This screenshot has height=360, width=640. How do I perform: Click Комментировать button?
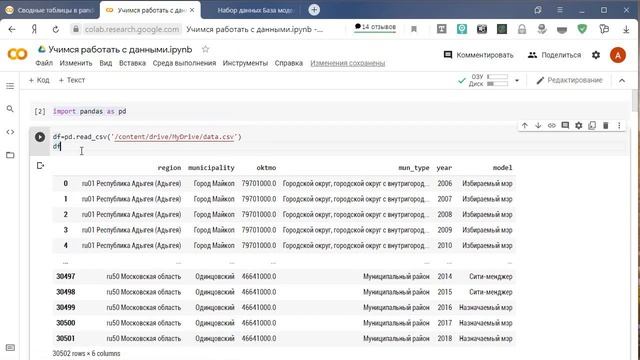478,55
